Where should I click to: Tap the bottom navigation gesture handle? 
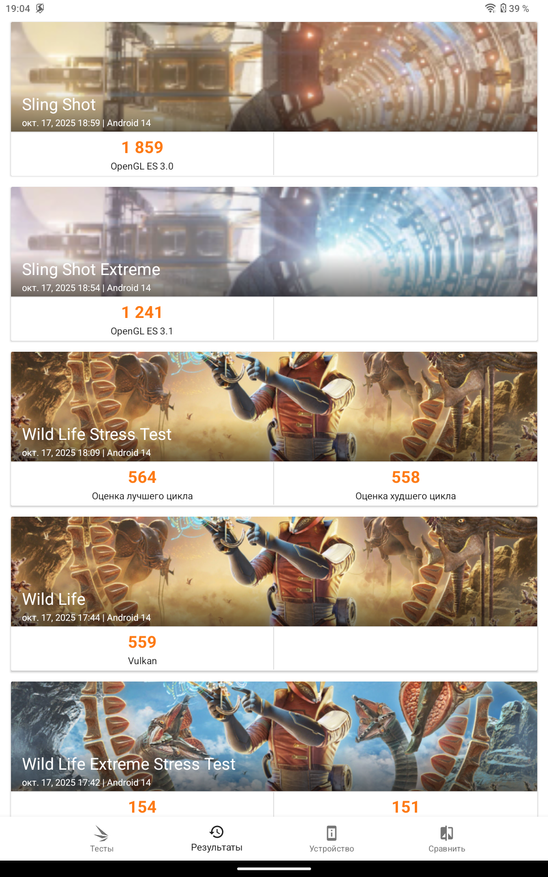click(274, 869)
